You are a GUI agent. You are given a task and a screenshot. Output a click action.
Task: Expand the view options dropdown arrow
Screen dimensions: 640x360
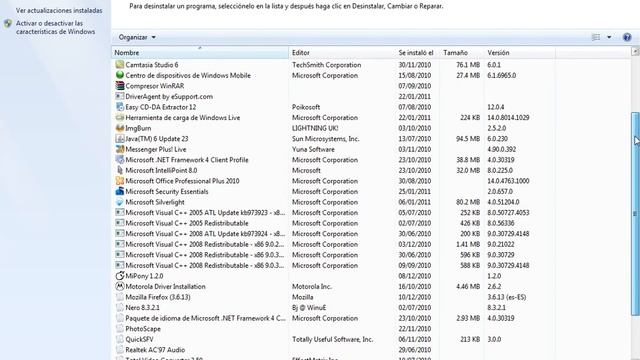(609, 37)
